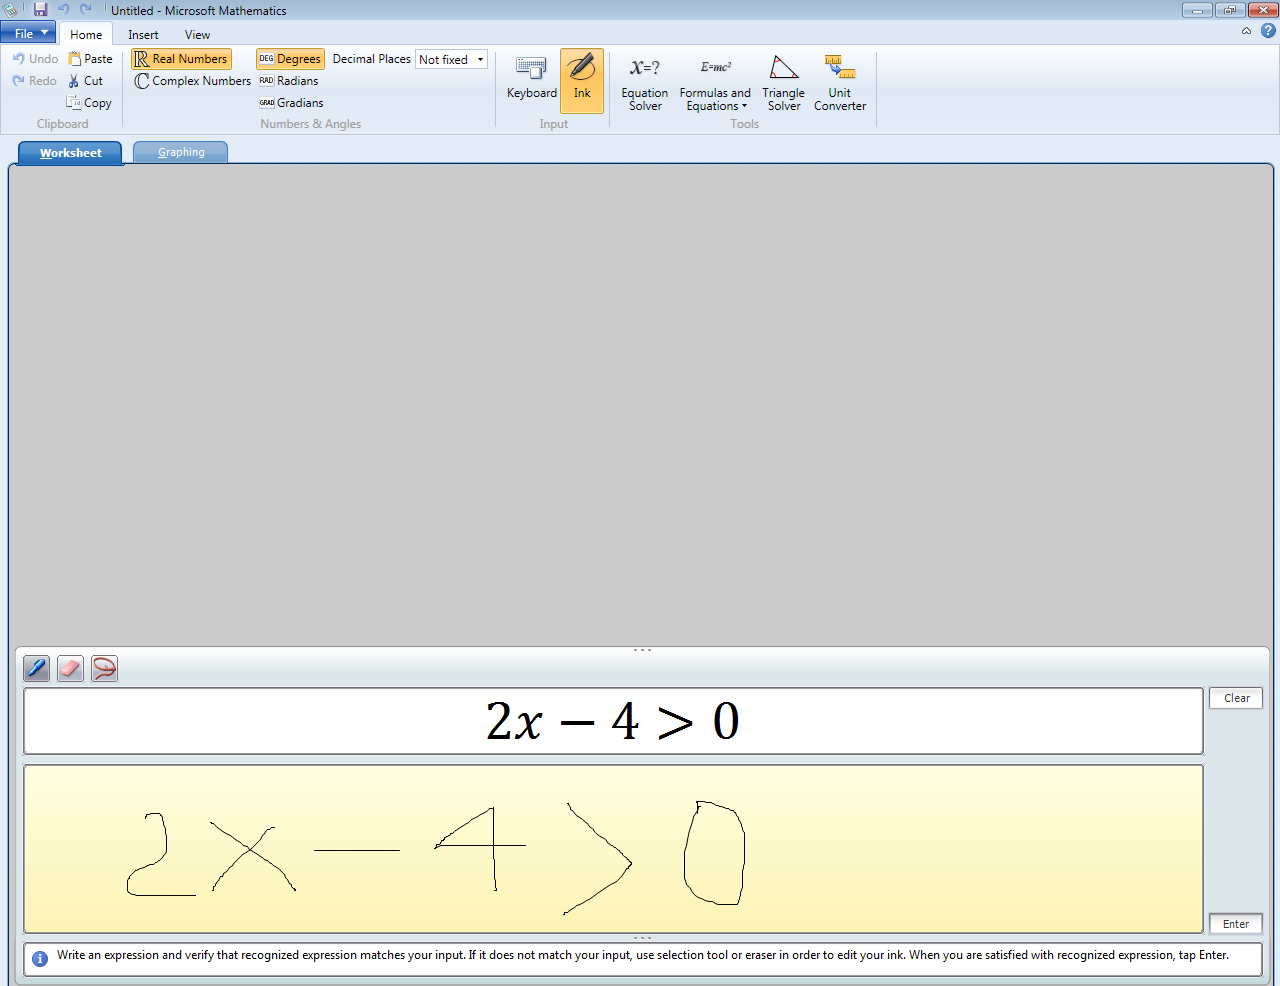Switch input to Keyboard mode
This screenshot has height=986, width=1280.
tap(531, 80)
